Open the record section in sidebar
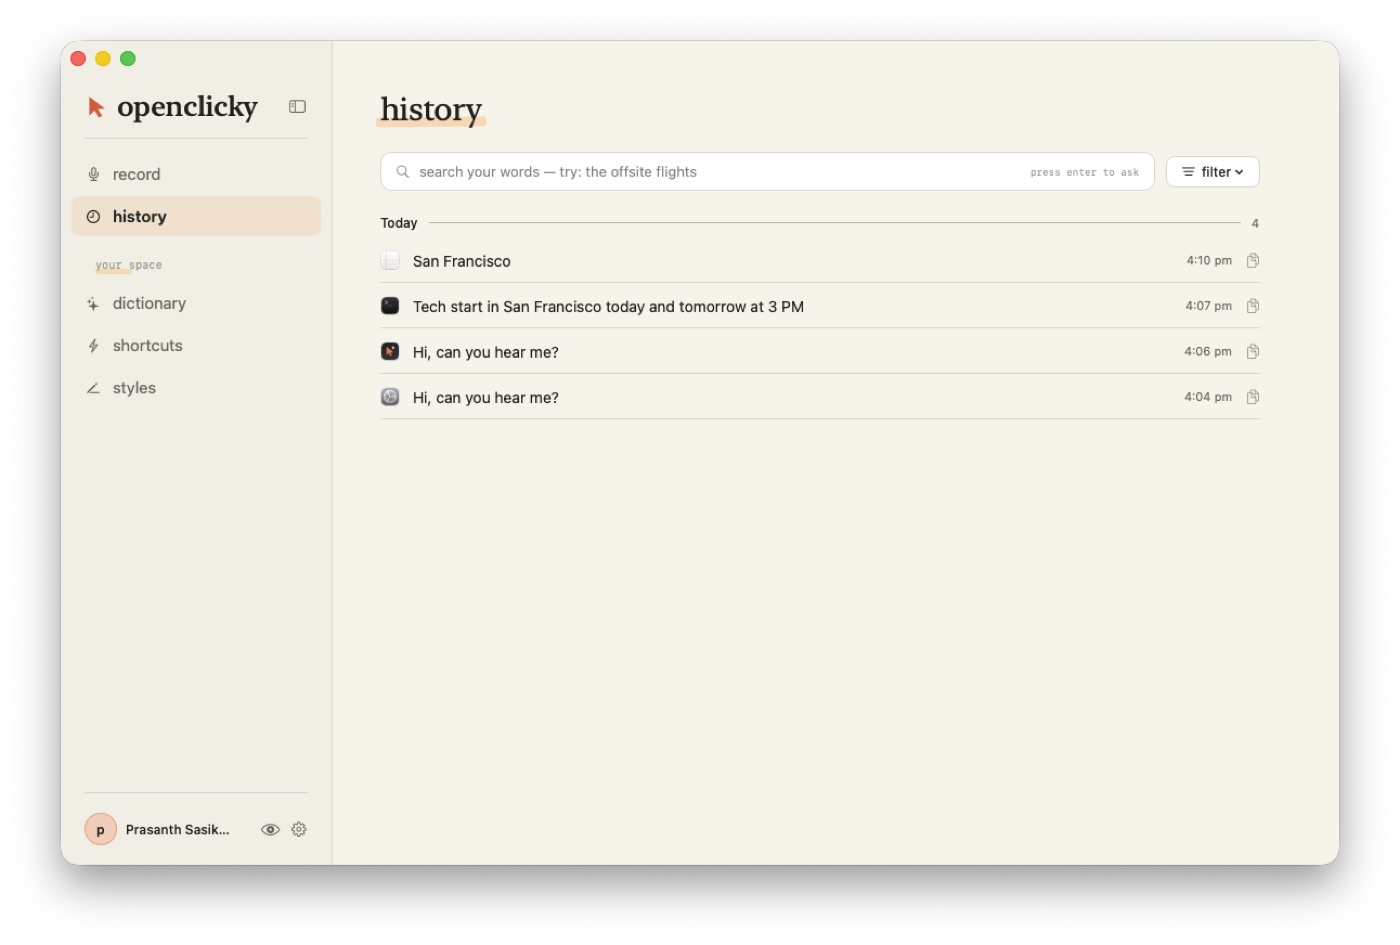 pyautogui.click(x=196, y=174)
